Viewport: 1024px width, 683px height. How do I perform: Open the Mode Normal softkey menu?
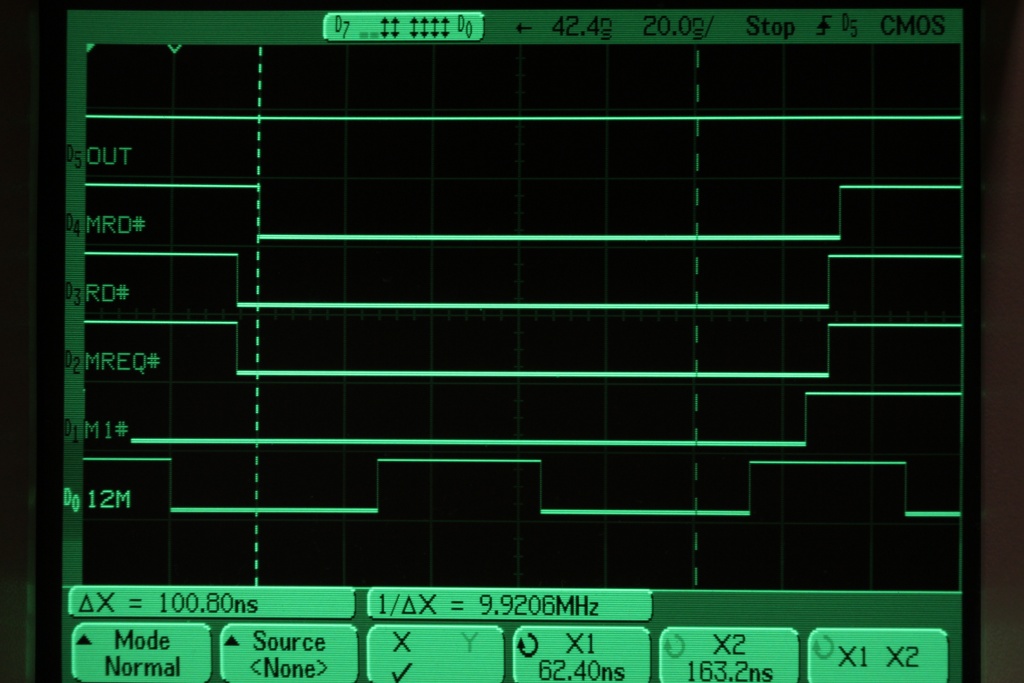141,654
